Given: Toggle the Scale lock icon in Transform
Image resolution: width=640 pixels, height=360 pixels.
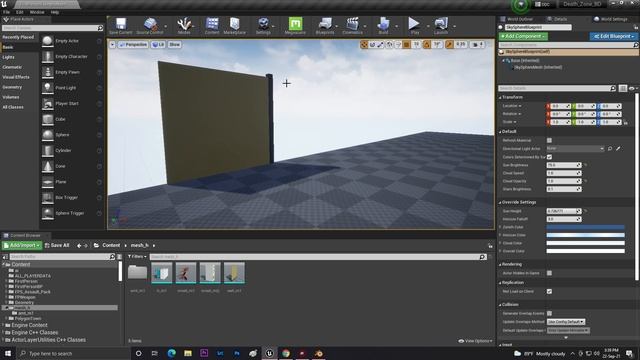Looking at the screenshot, I should (625, 122).
